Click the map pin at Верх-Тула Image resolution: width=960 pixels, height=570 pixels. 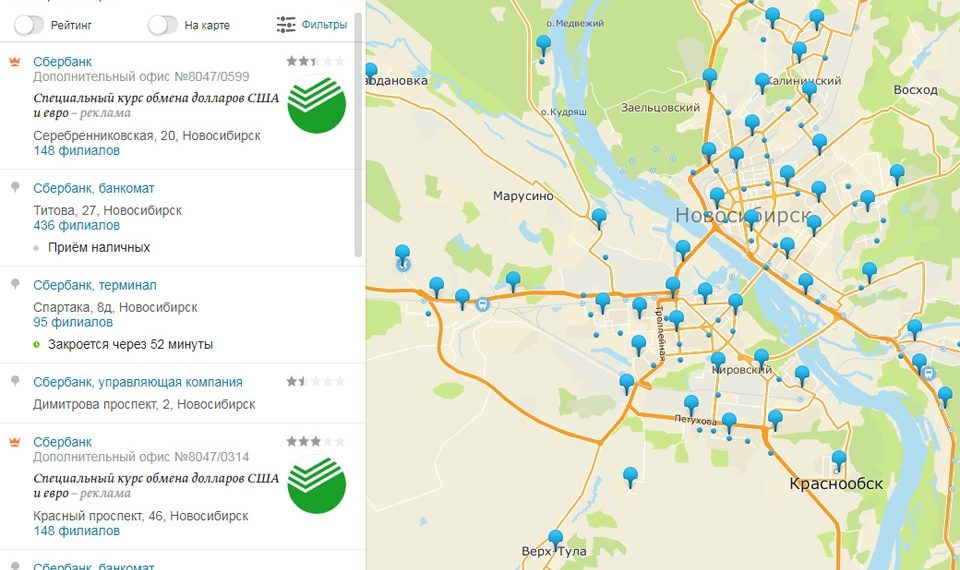556,537
